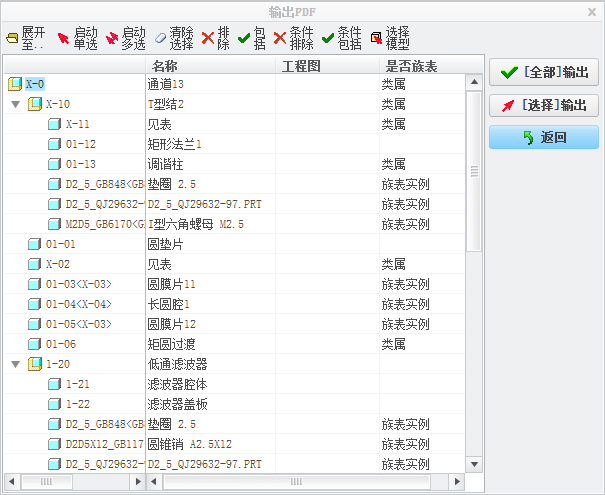Click the part icon for D2D5X12_GB117
The image size is (605, 495).
(54, 444)
